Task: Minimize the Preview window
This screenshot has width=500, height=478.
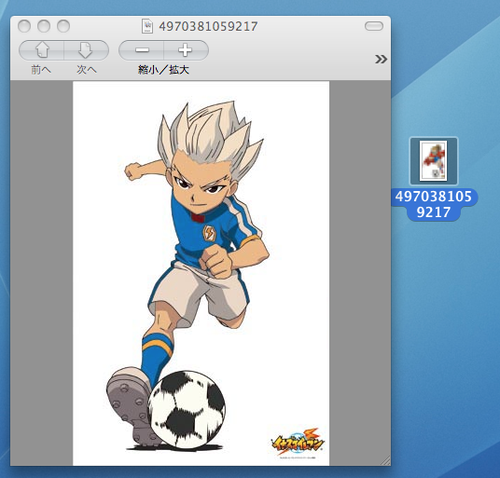Action: [x=44, y=26]
